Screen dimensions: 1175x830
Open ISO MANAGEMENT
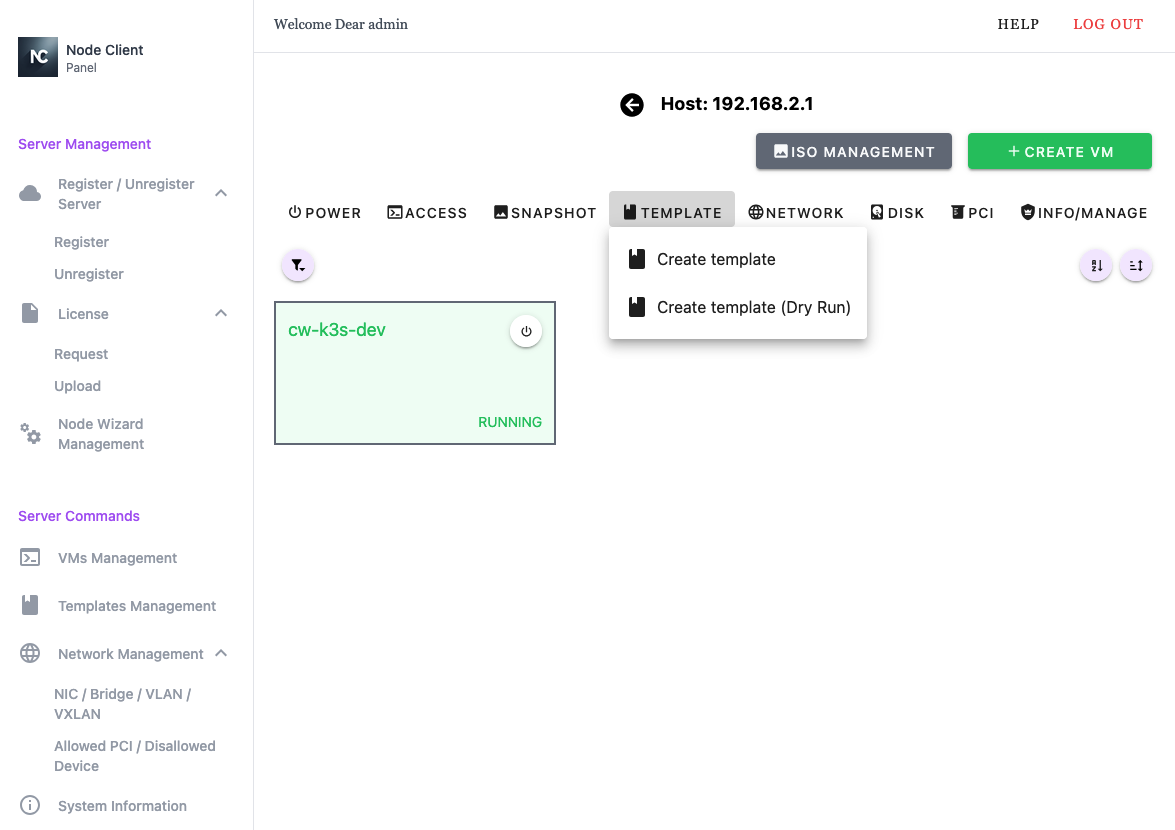(x=854, y=152)
